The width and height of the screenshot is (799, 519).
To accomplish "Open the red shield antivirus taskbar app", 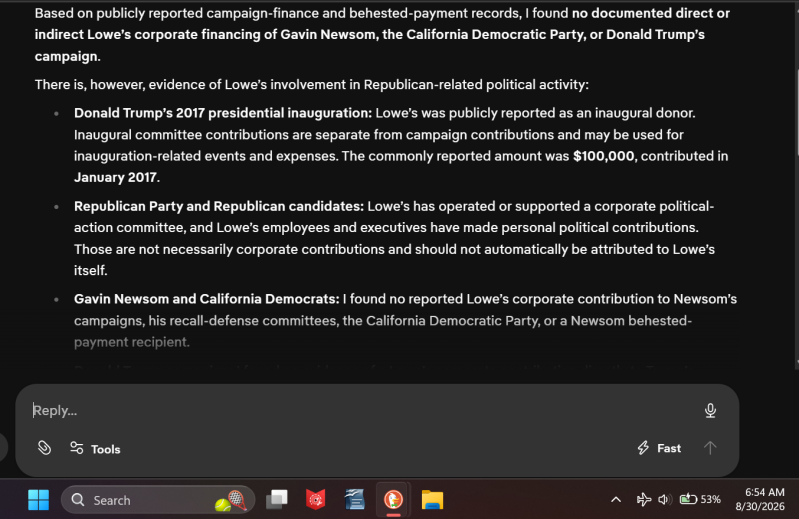I will click(315, 500).
